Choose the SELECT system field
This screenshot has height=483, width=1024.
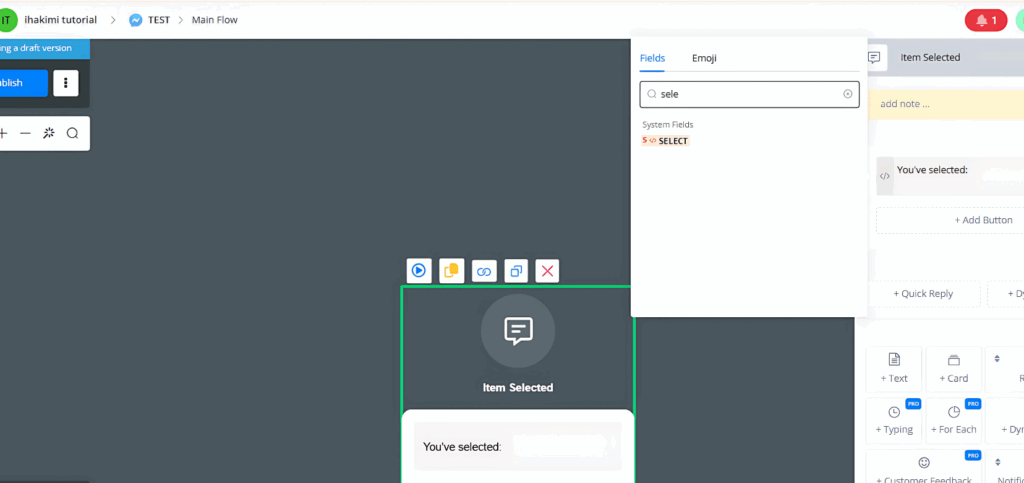point(666,141)
